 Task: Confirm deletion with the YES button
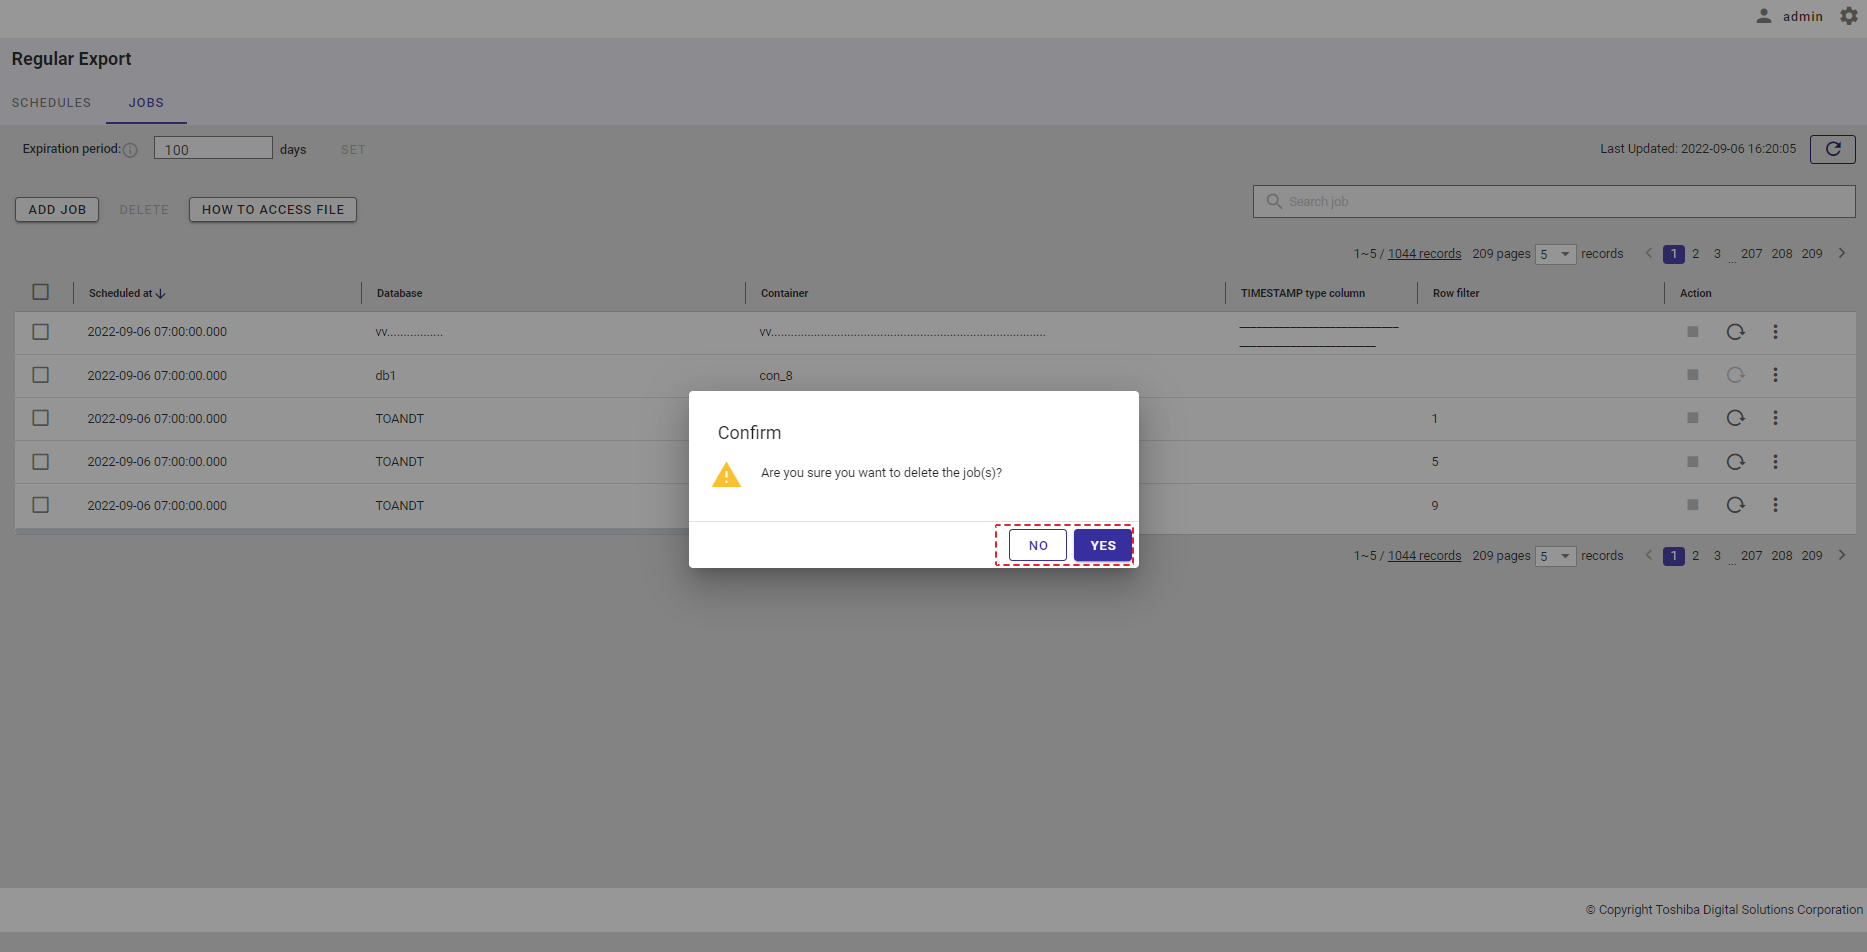[x=1102, y=545]
